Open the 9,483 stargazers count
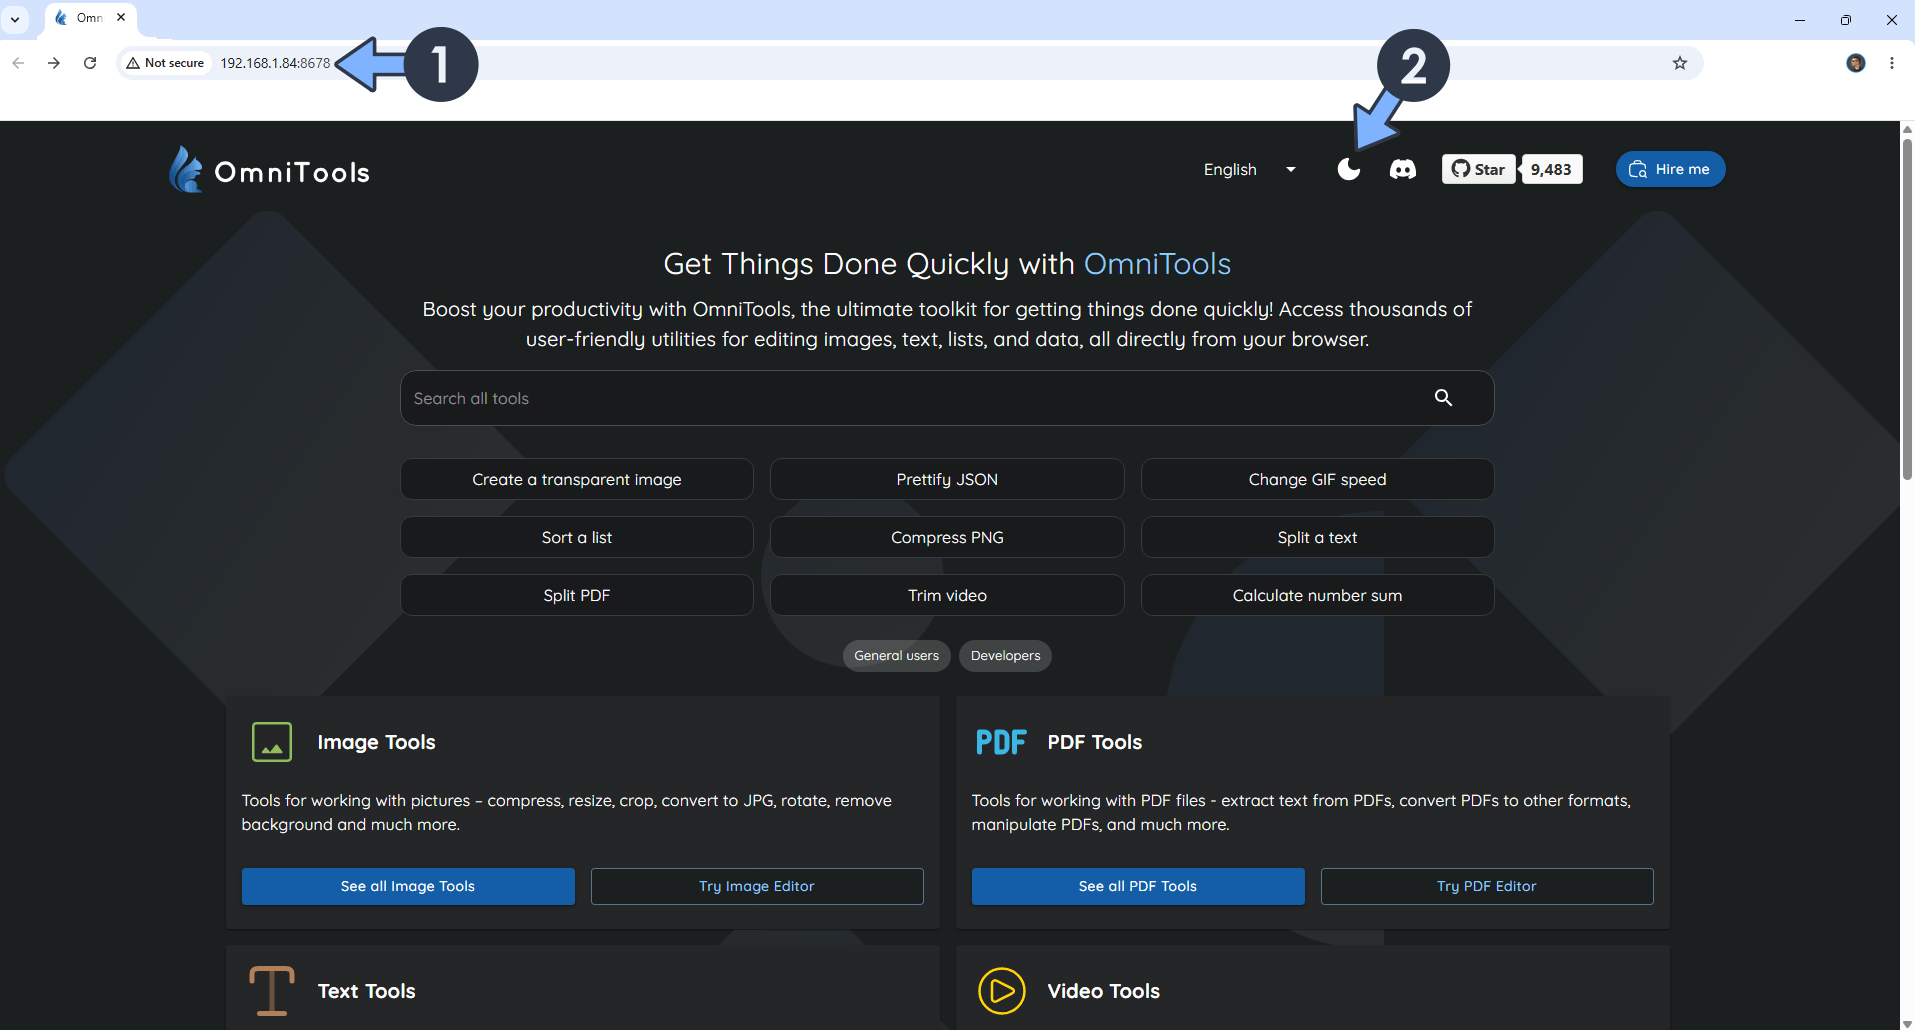This screenshot has height=1030, width=1915. (x=1551, y=169)
